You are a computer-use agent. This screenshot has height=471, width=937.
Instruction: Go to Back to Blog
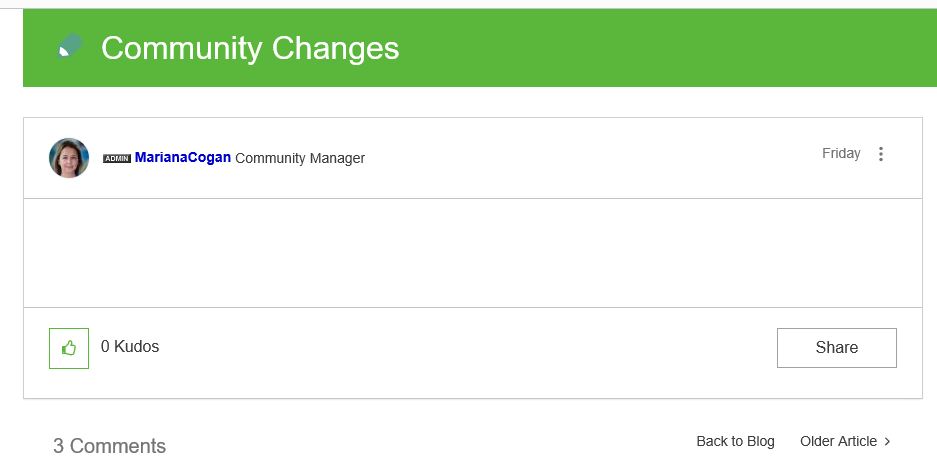[x=735, y=441]
